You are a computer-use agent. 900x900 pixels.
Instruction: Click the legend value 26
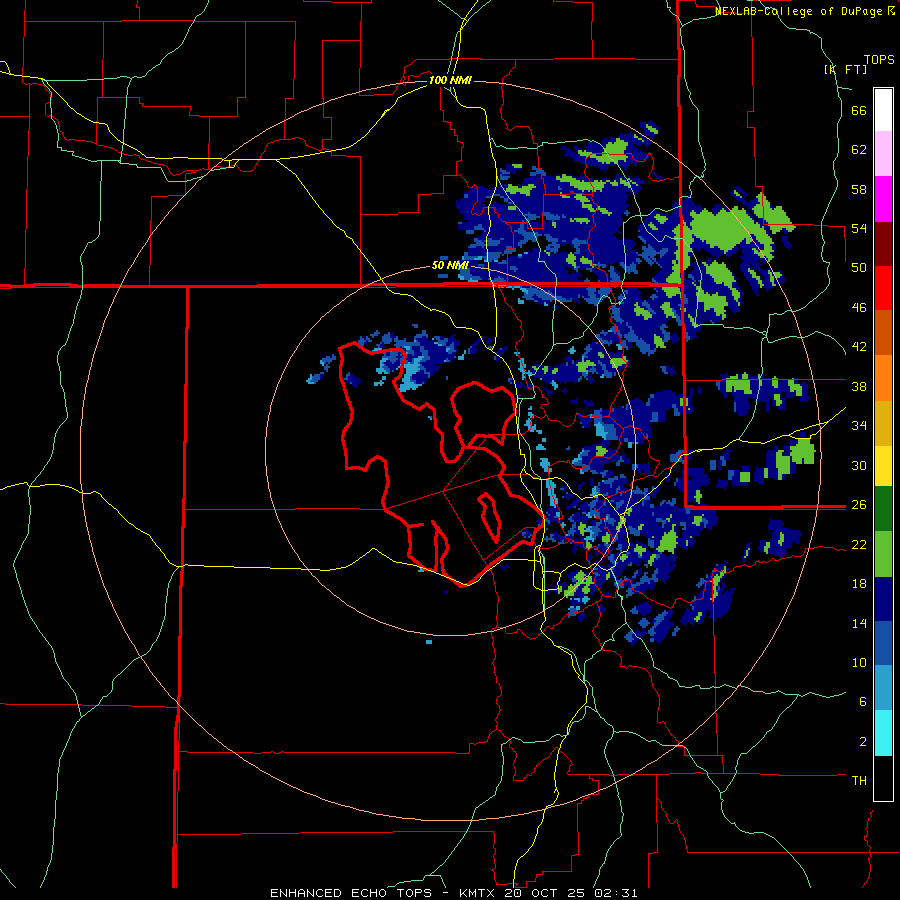pyautogui.click(x=859, y=505)
